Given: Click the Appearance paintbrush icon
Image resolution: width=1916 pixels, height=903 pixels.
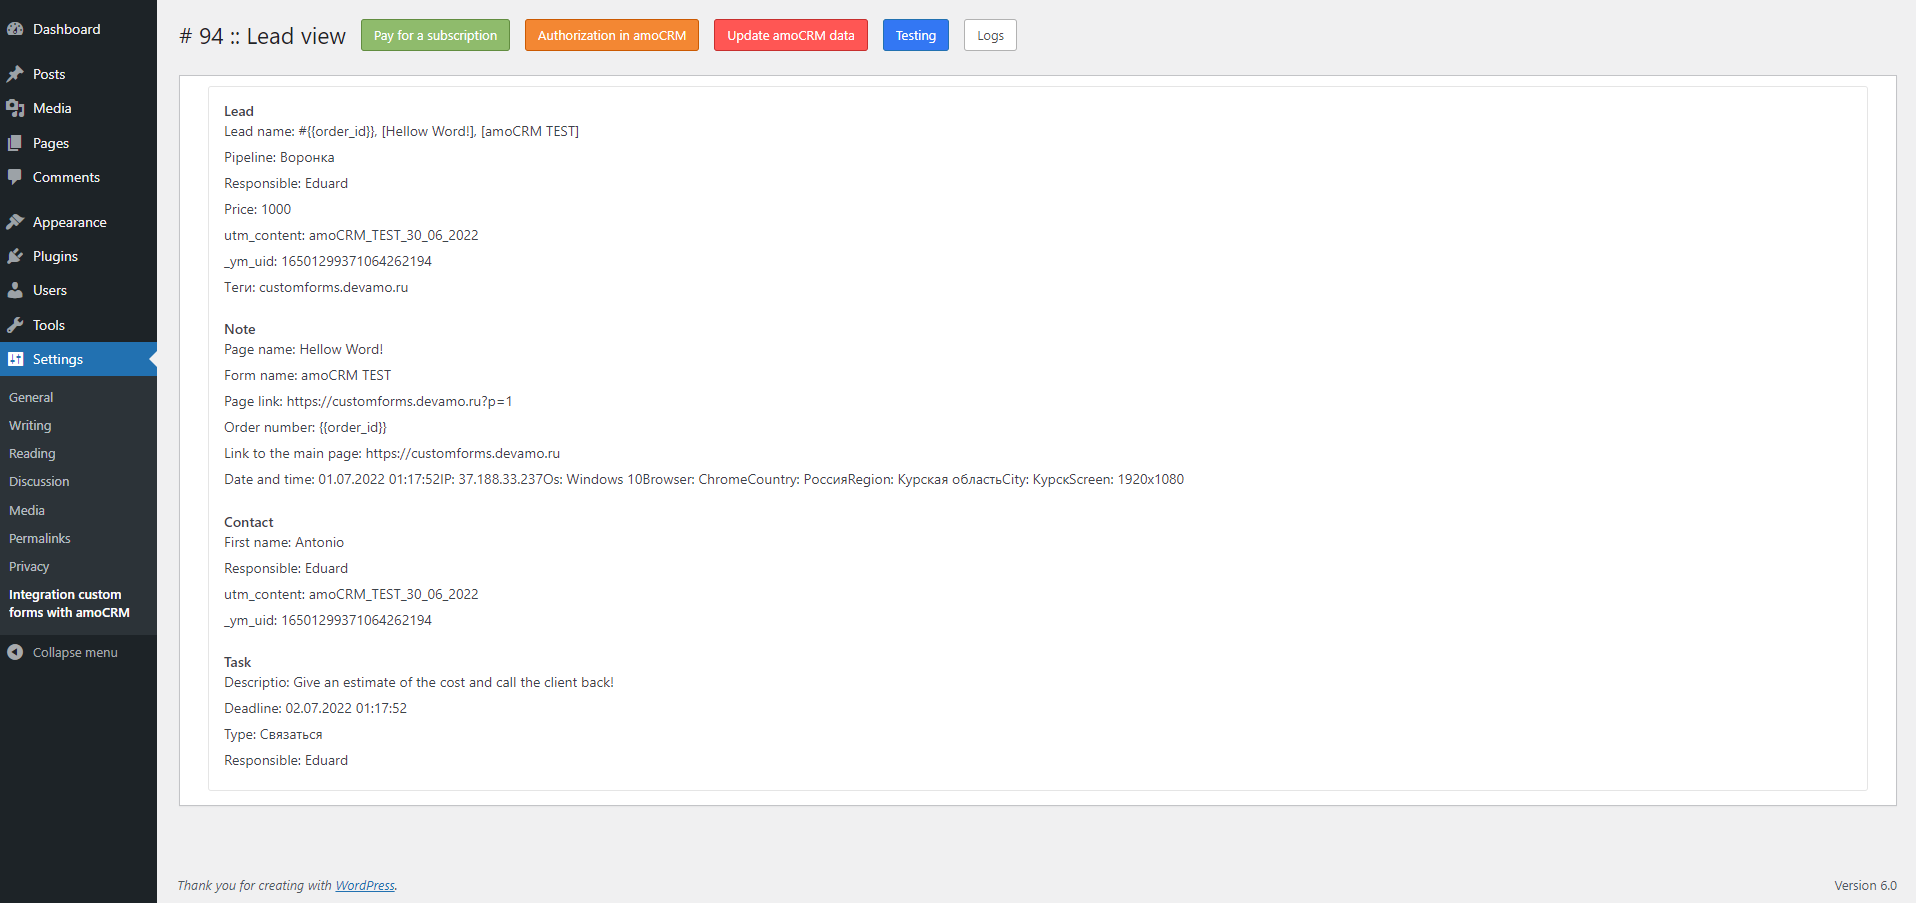Looking at the screenshot, I should (x=15, y=222).
